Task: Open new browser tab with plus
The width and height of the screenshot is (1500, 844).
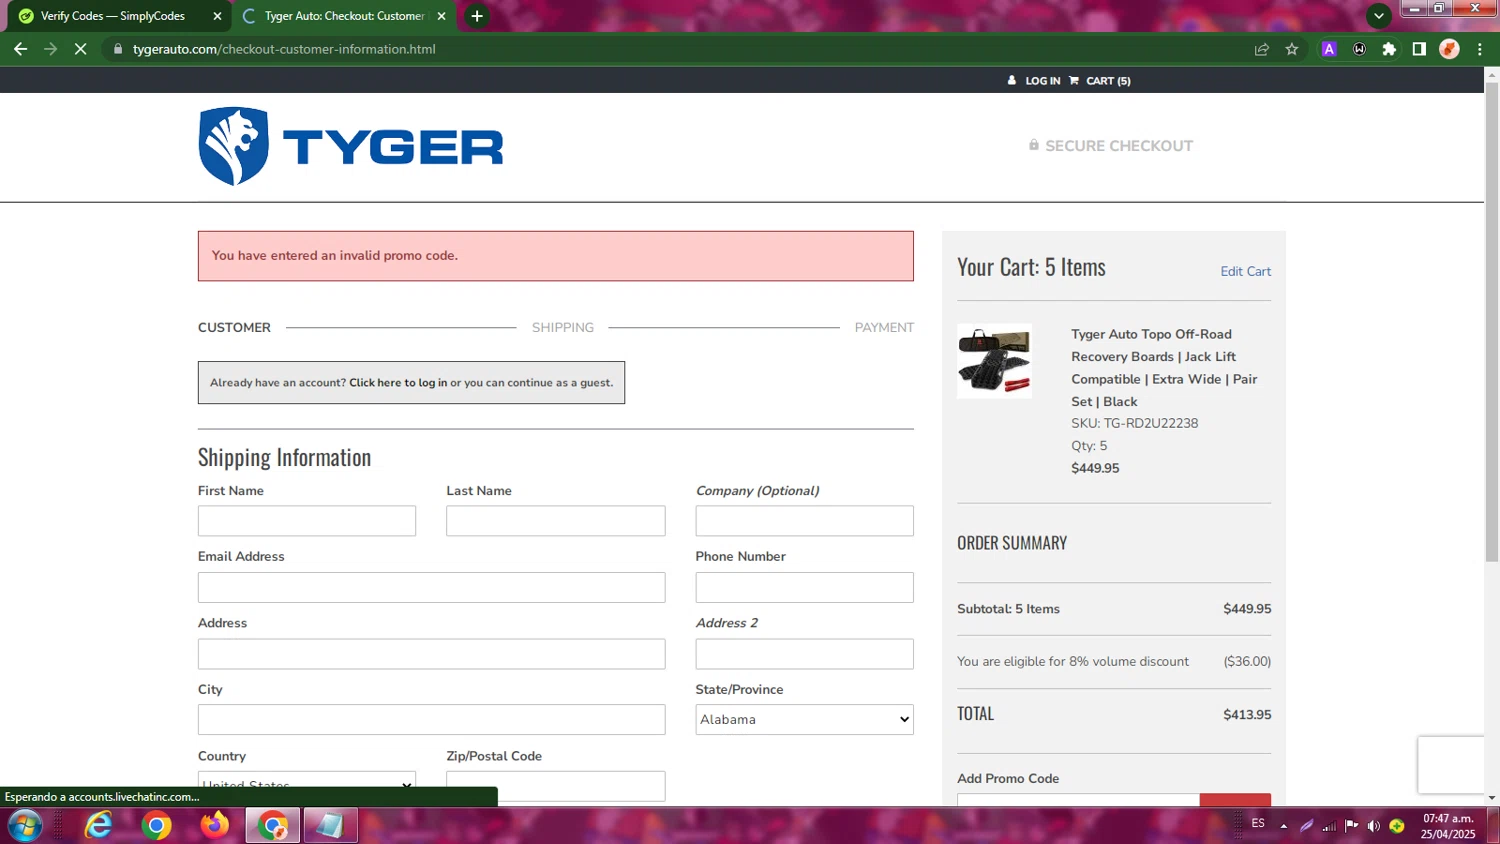Action: point(477,16)
